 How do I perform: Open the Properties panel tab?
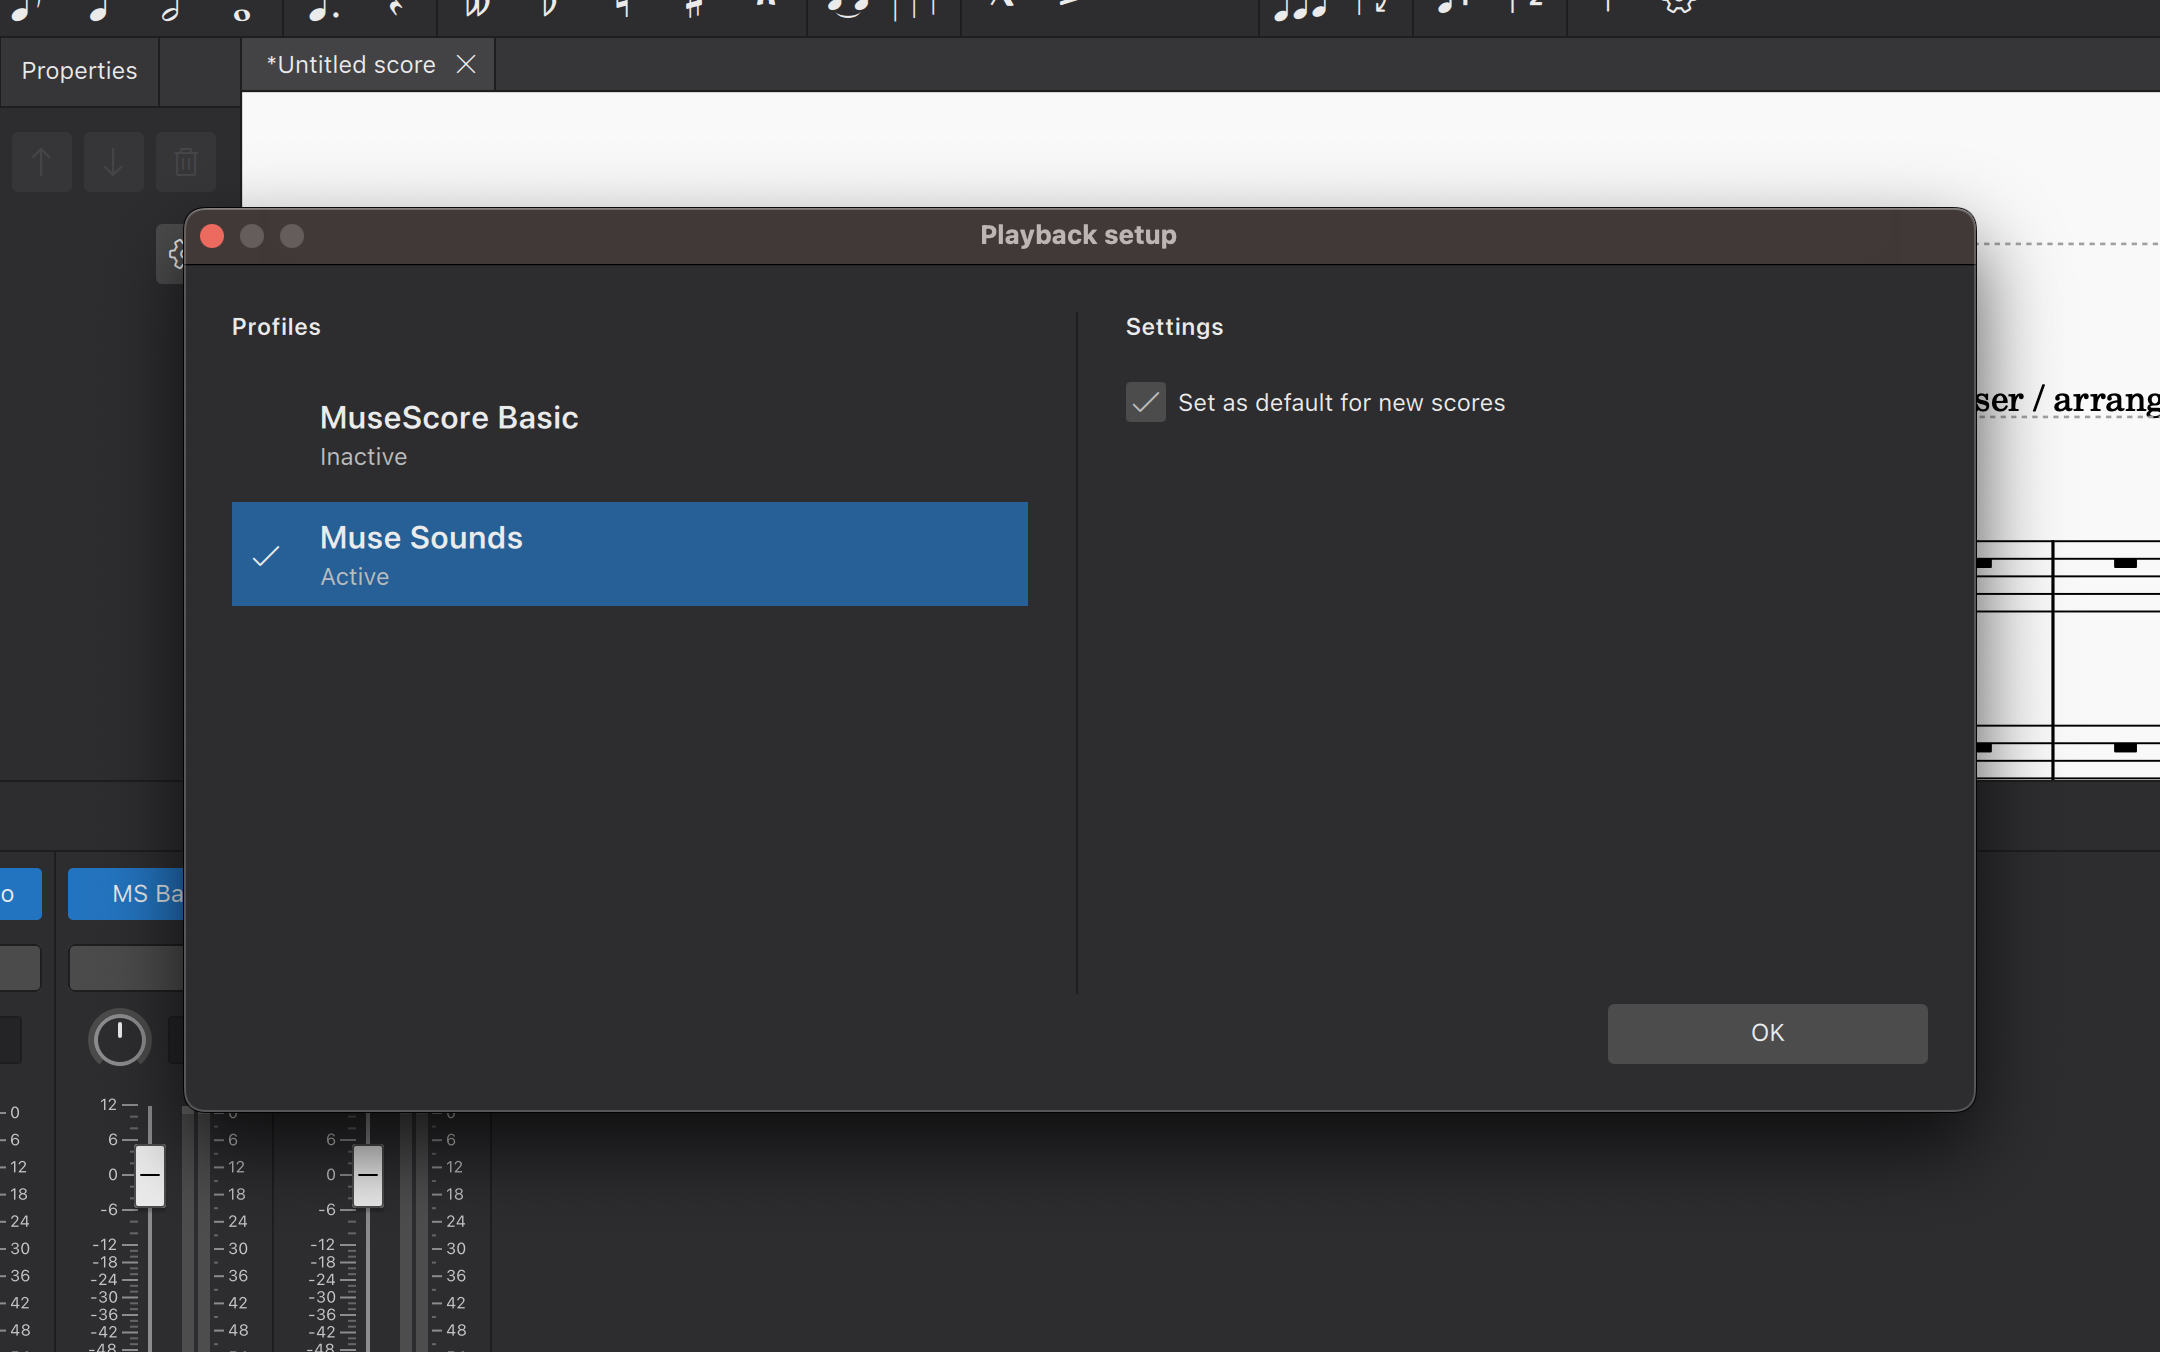click(x=79, y=71)
